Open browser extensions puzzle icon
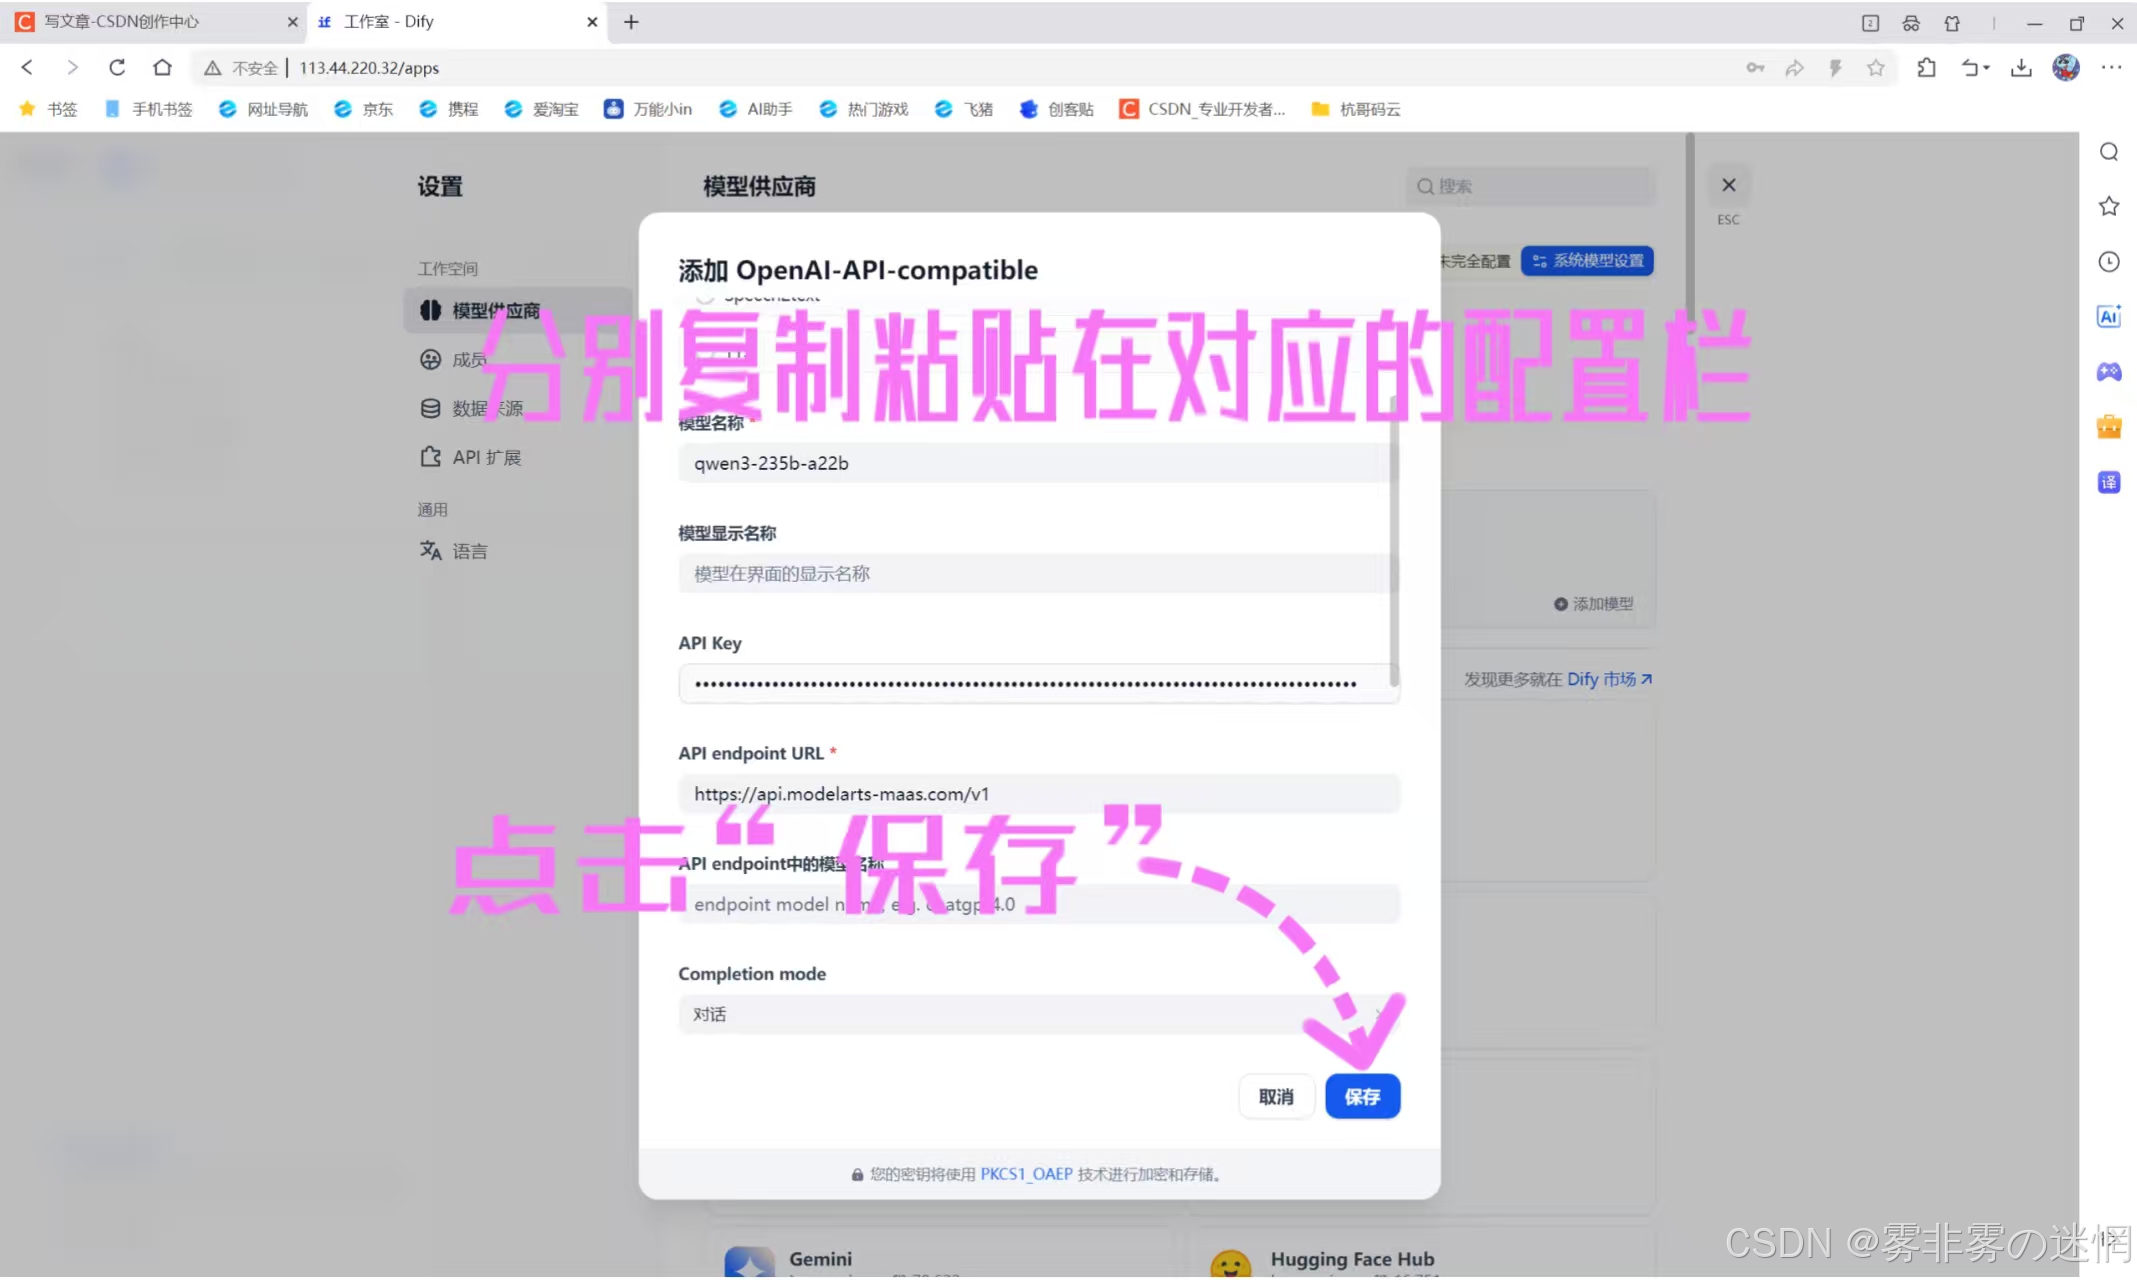2137x1280 pixels. click(x=1926, y=68)
